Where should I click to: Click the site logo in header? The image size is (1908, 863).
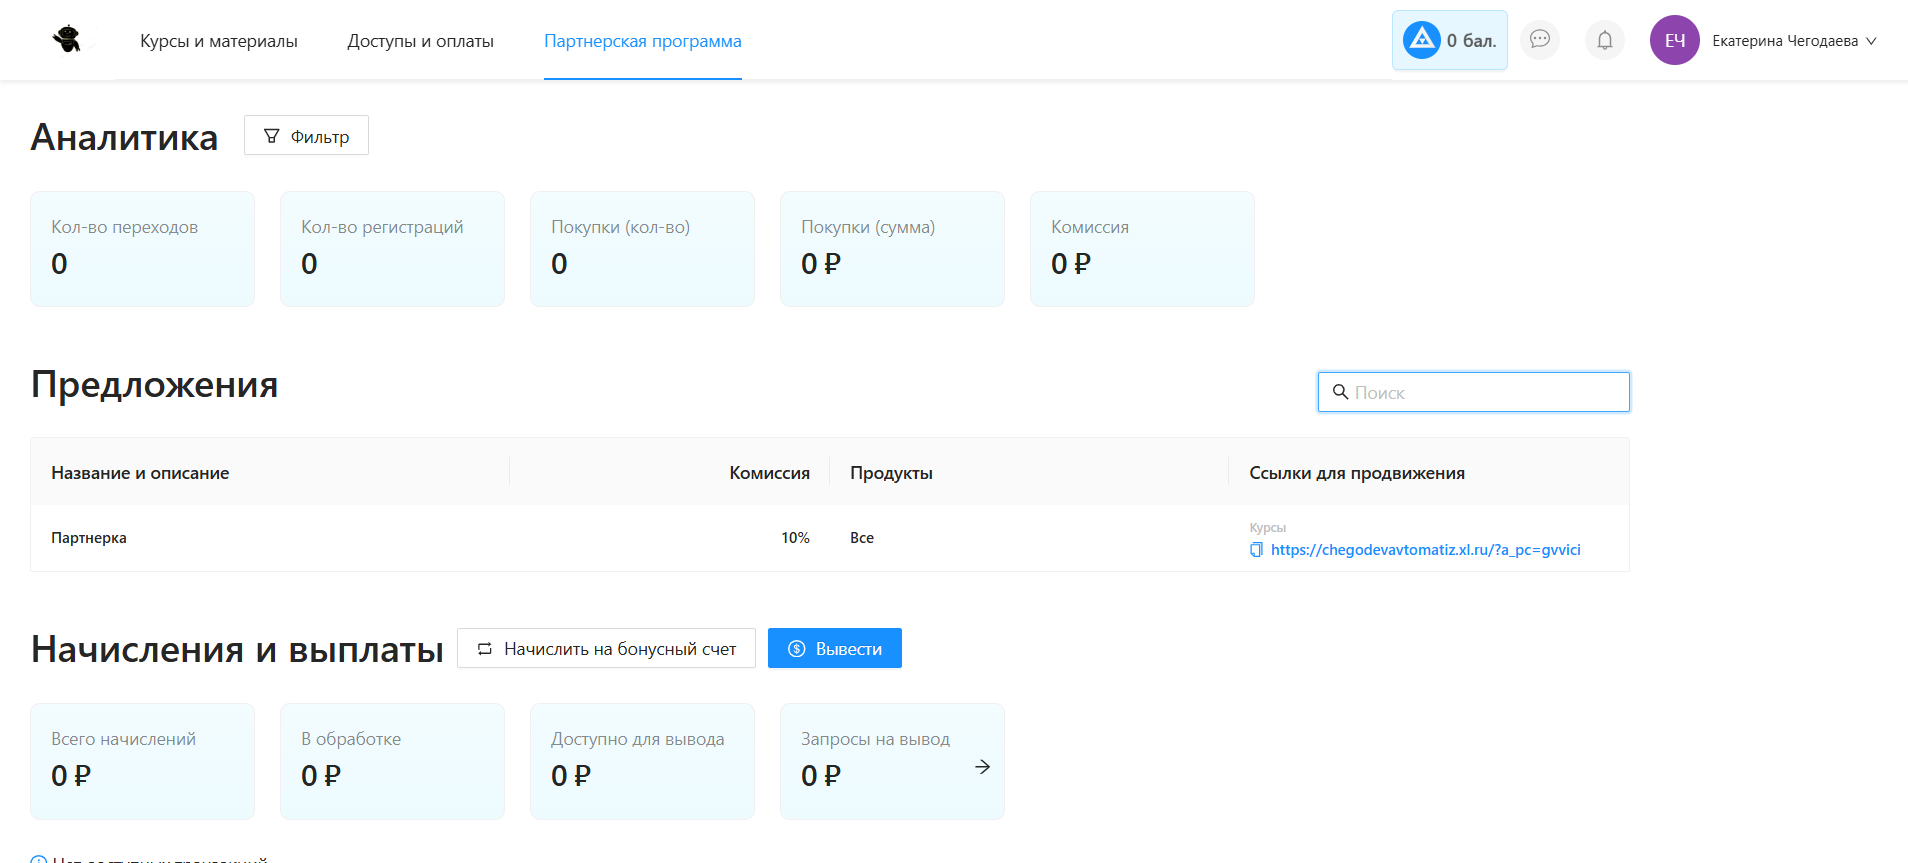pyautogui.click(x=67, y=40)
